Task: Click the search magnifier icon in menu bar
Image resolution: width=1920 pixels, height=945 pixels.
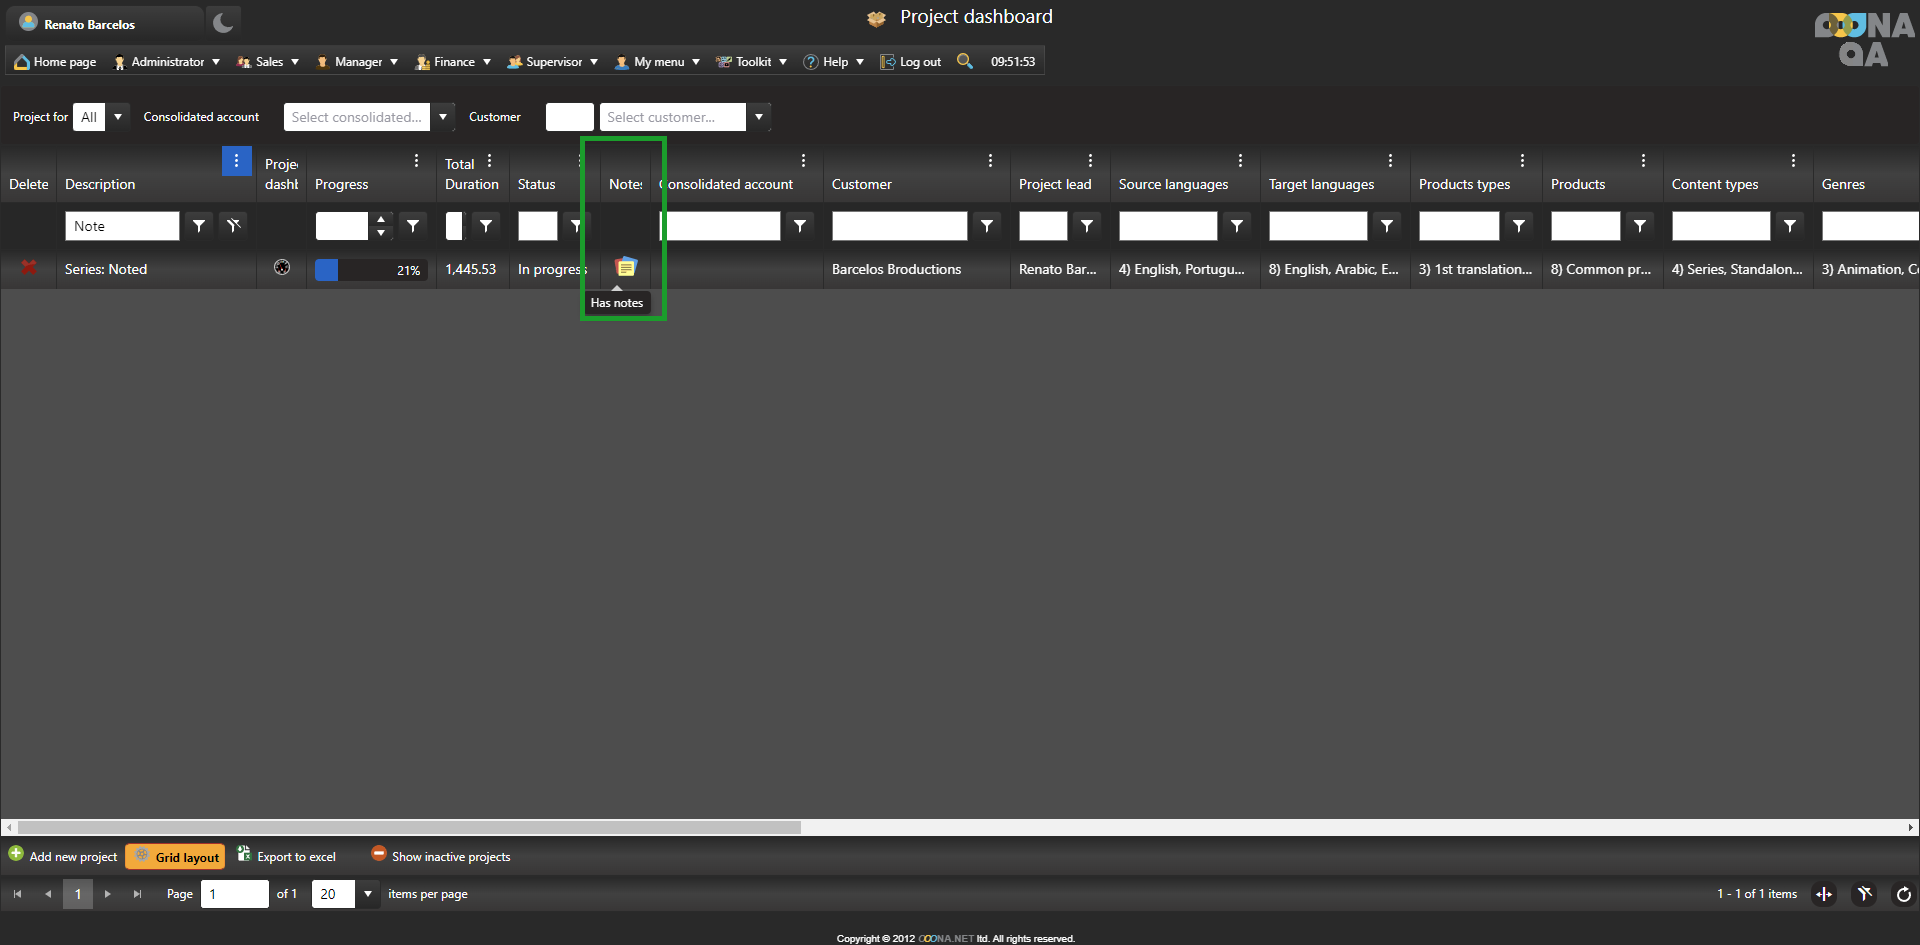Action: tap(964, 61)
